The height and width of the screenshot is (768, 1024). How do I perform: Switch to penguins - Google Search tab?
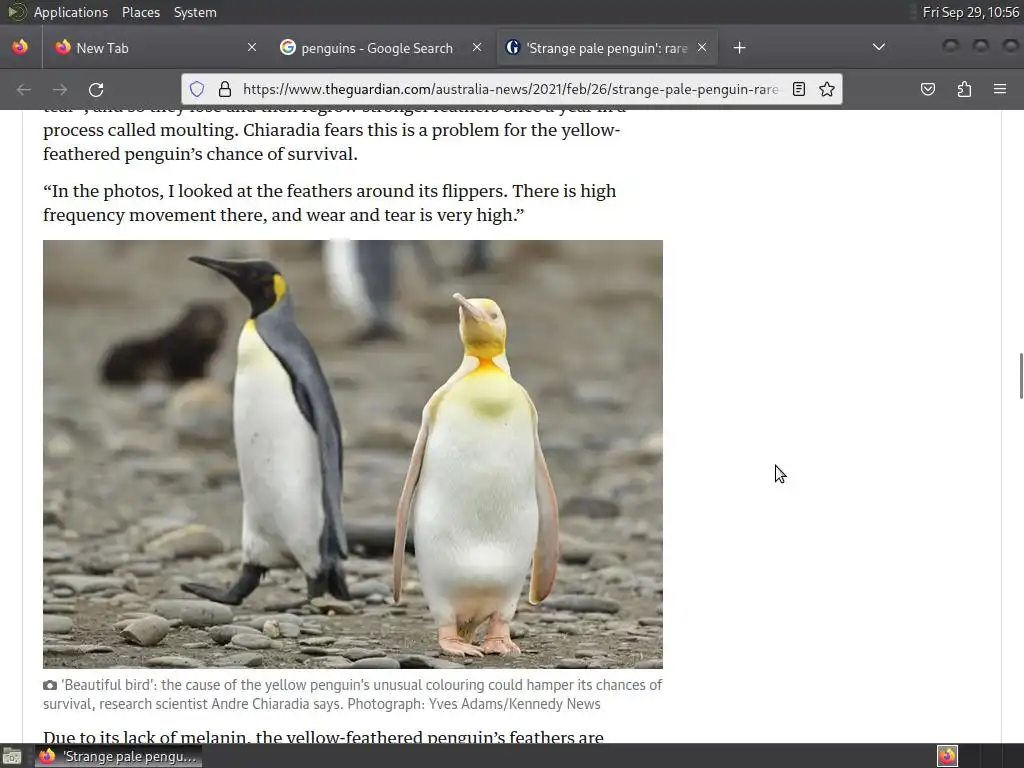point(381,48)
